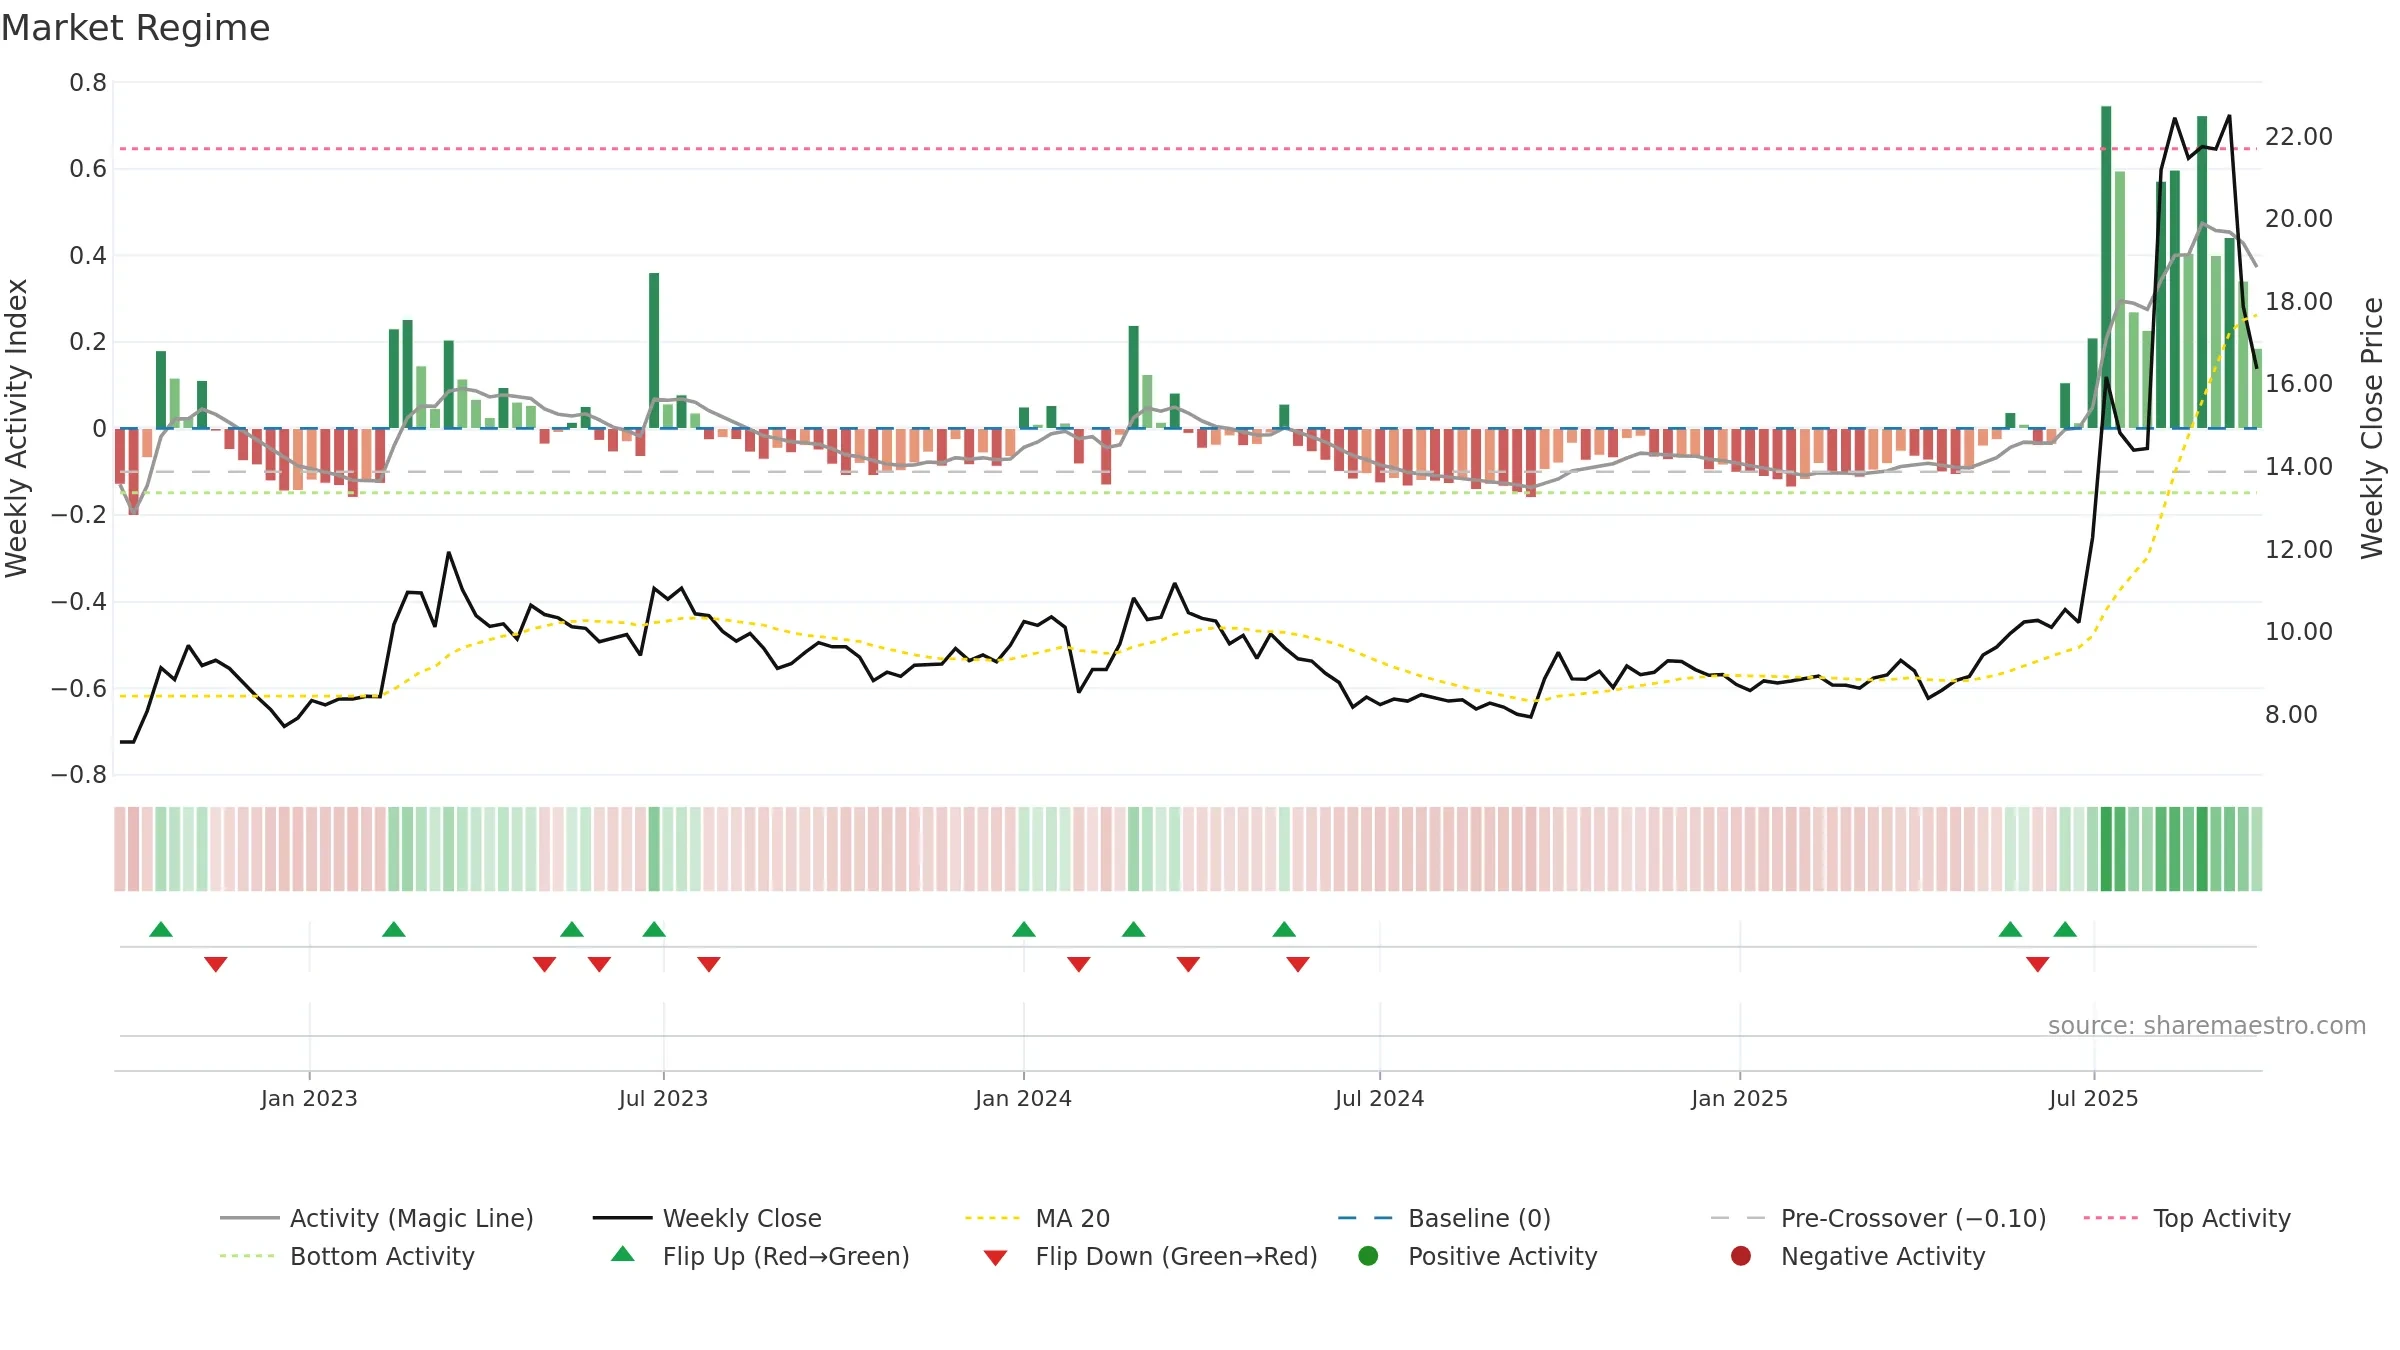Click the Weekly Close Price axis title

(2372, 428)
